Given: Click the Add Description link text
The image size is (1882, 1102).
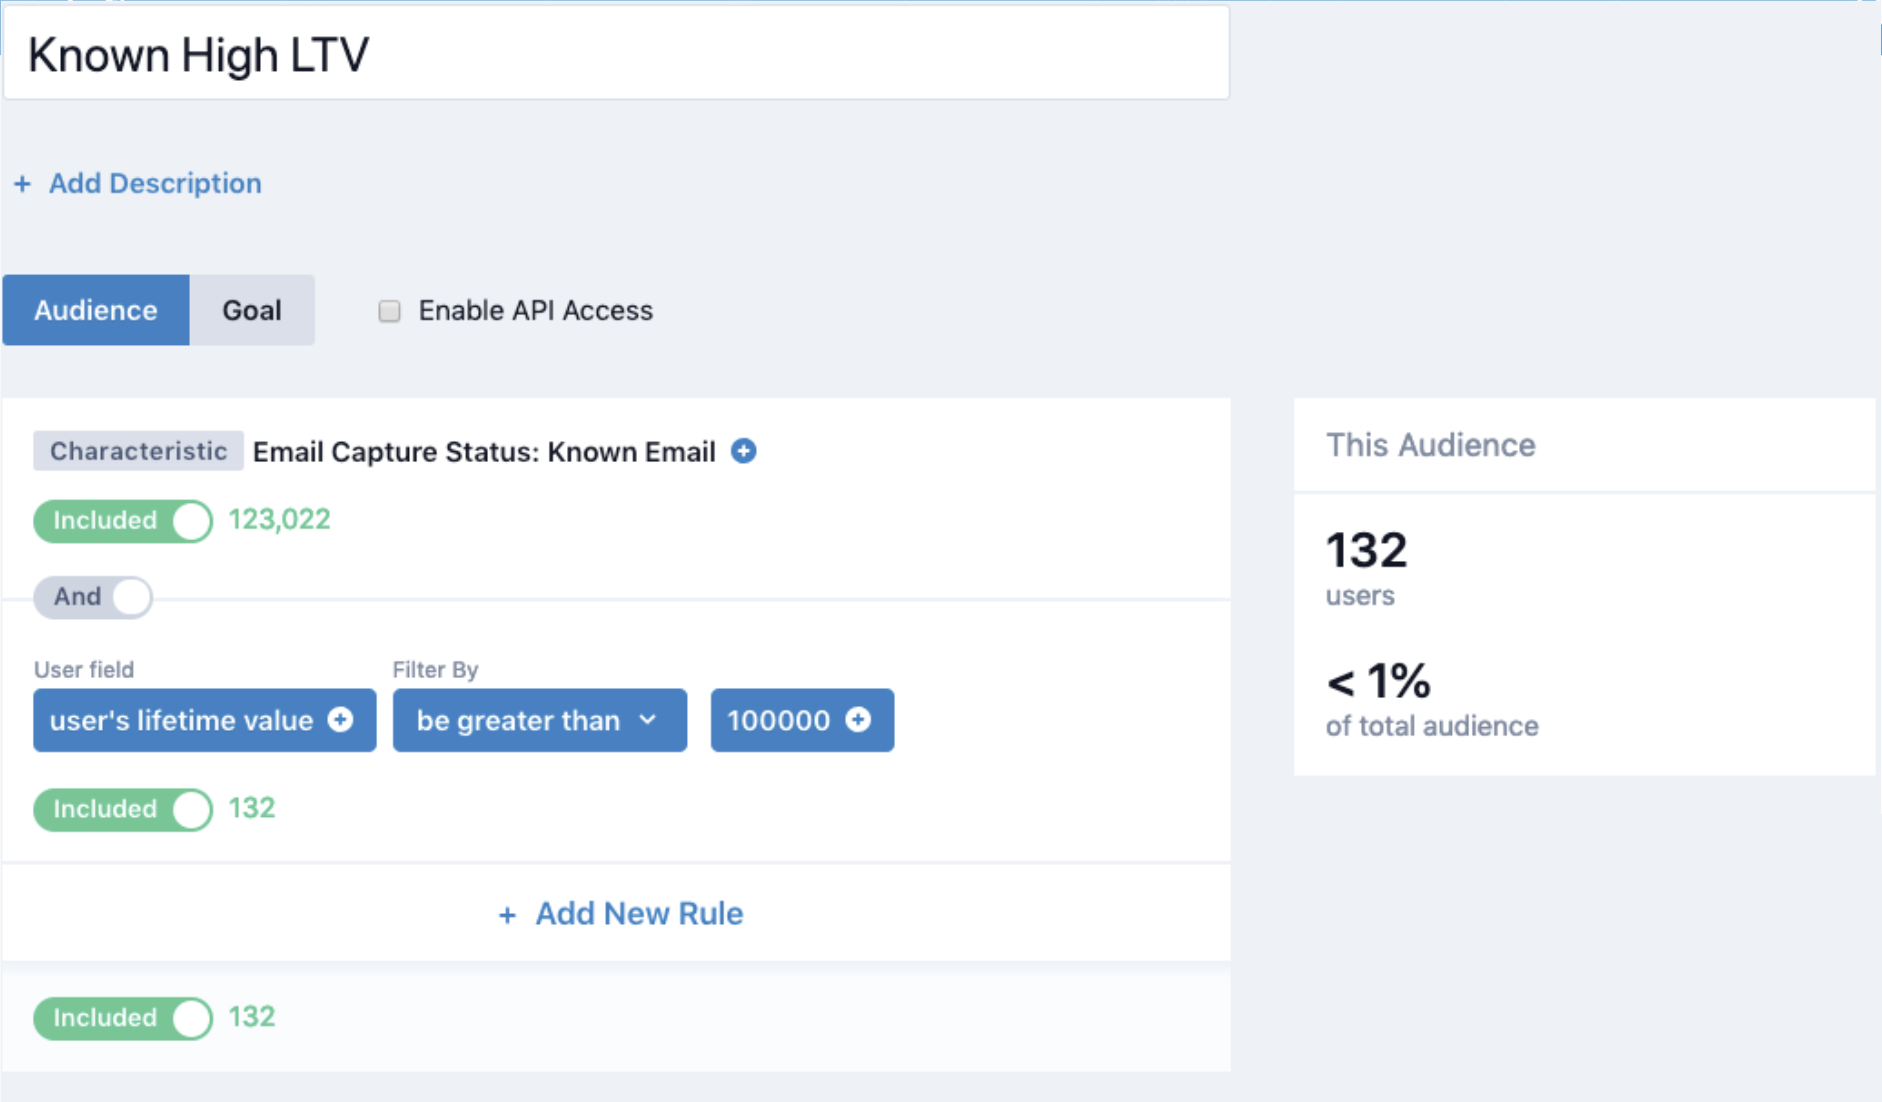Looking at the screenshot, I should pyautogui.click(x=155, y=184).
